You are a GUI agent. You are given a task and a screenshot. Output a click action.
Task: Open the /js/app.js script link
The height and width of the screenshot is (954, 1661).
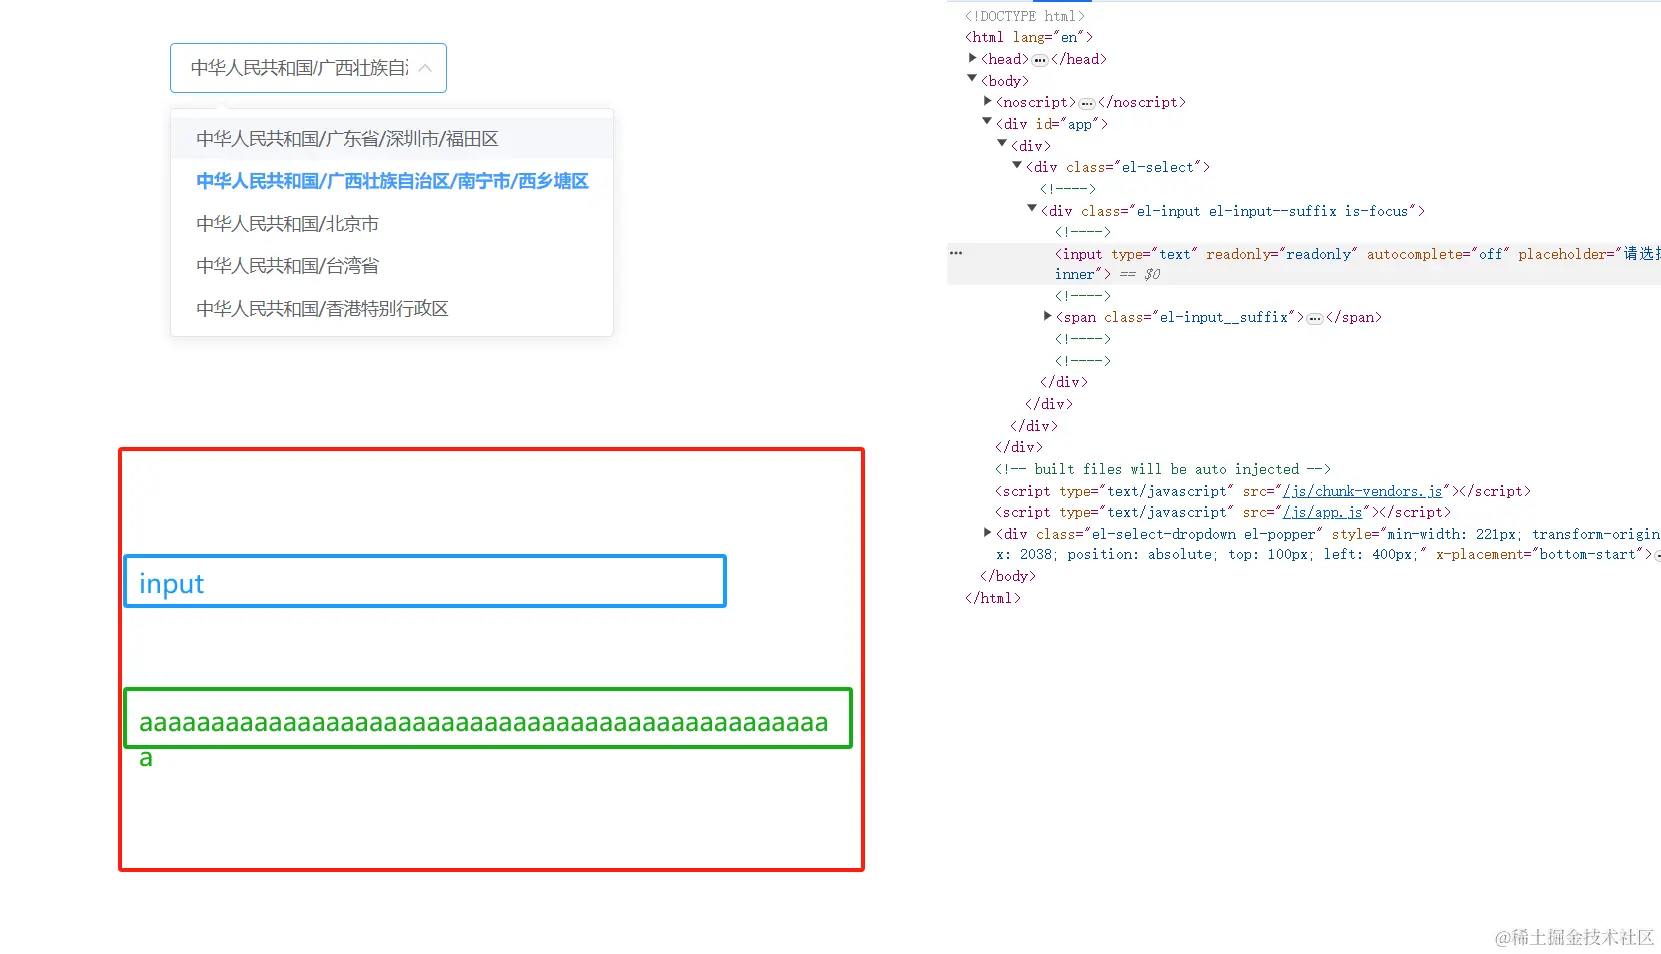pos(1323,512)
